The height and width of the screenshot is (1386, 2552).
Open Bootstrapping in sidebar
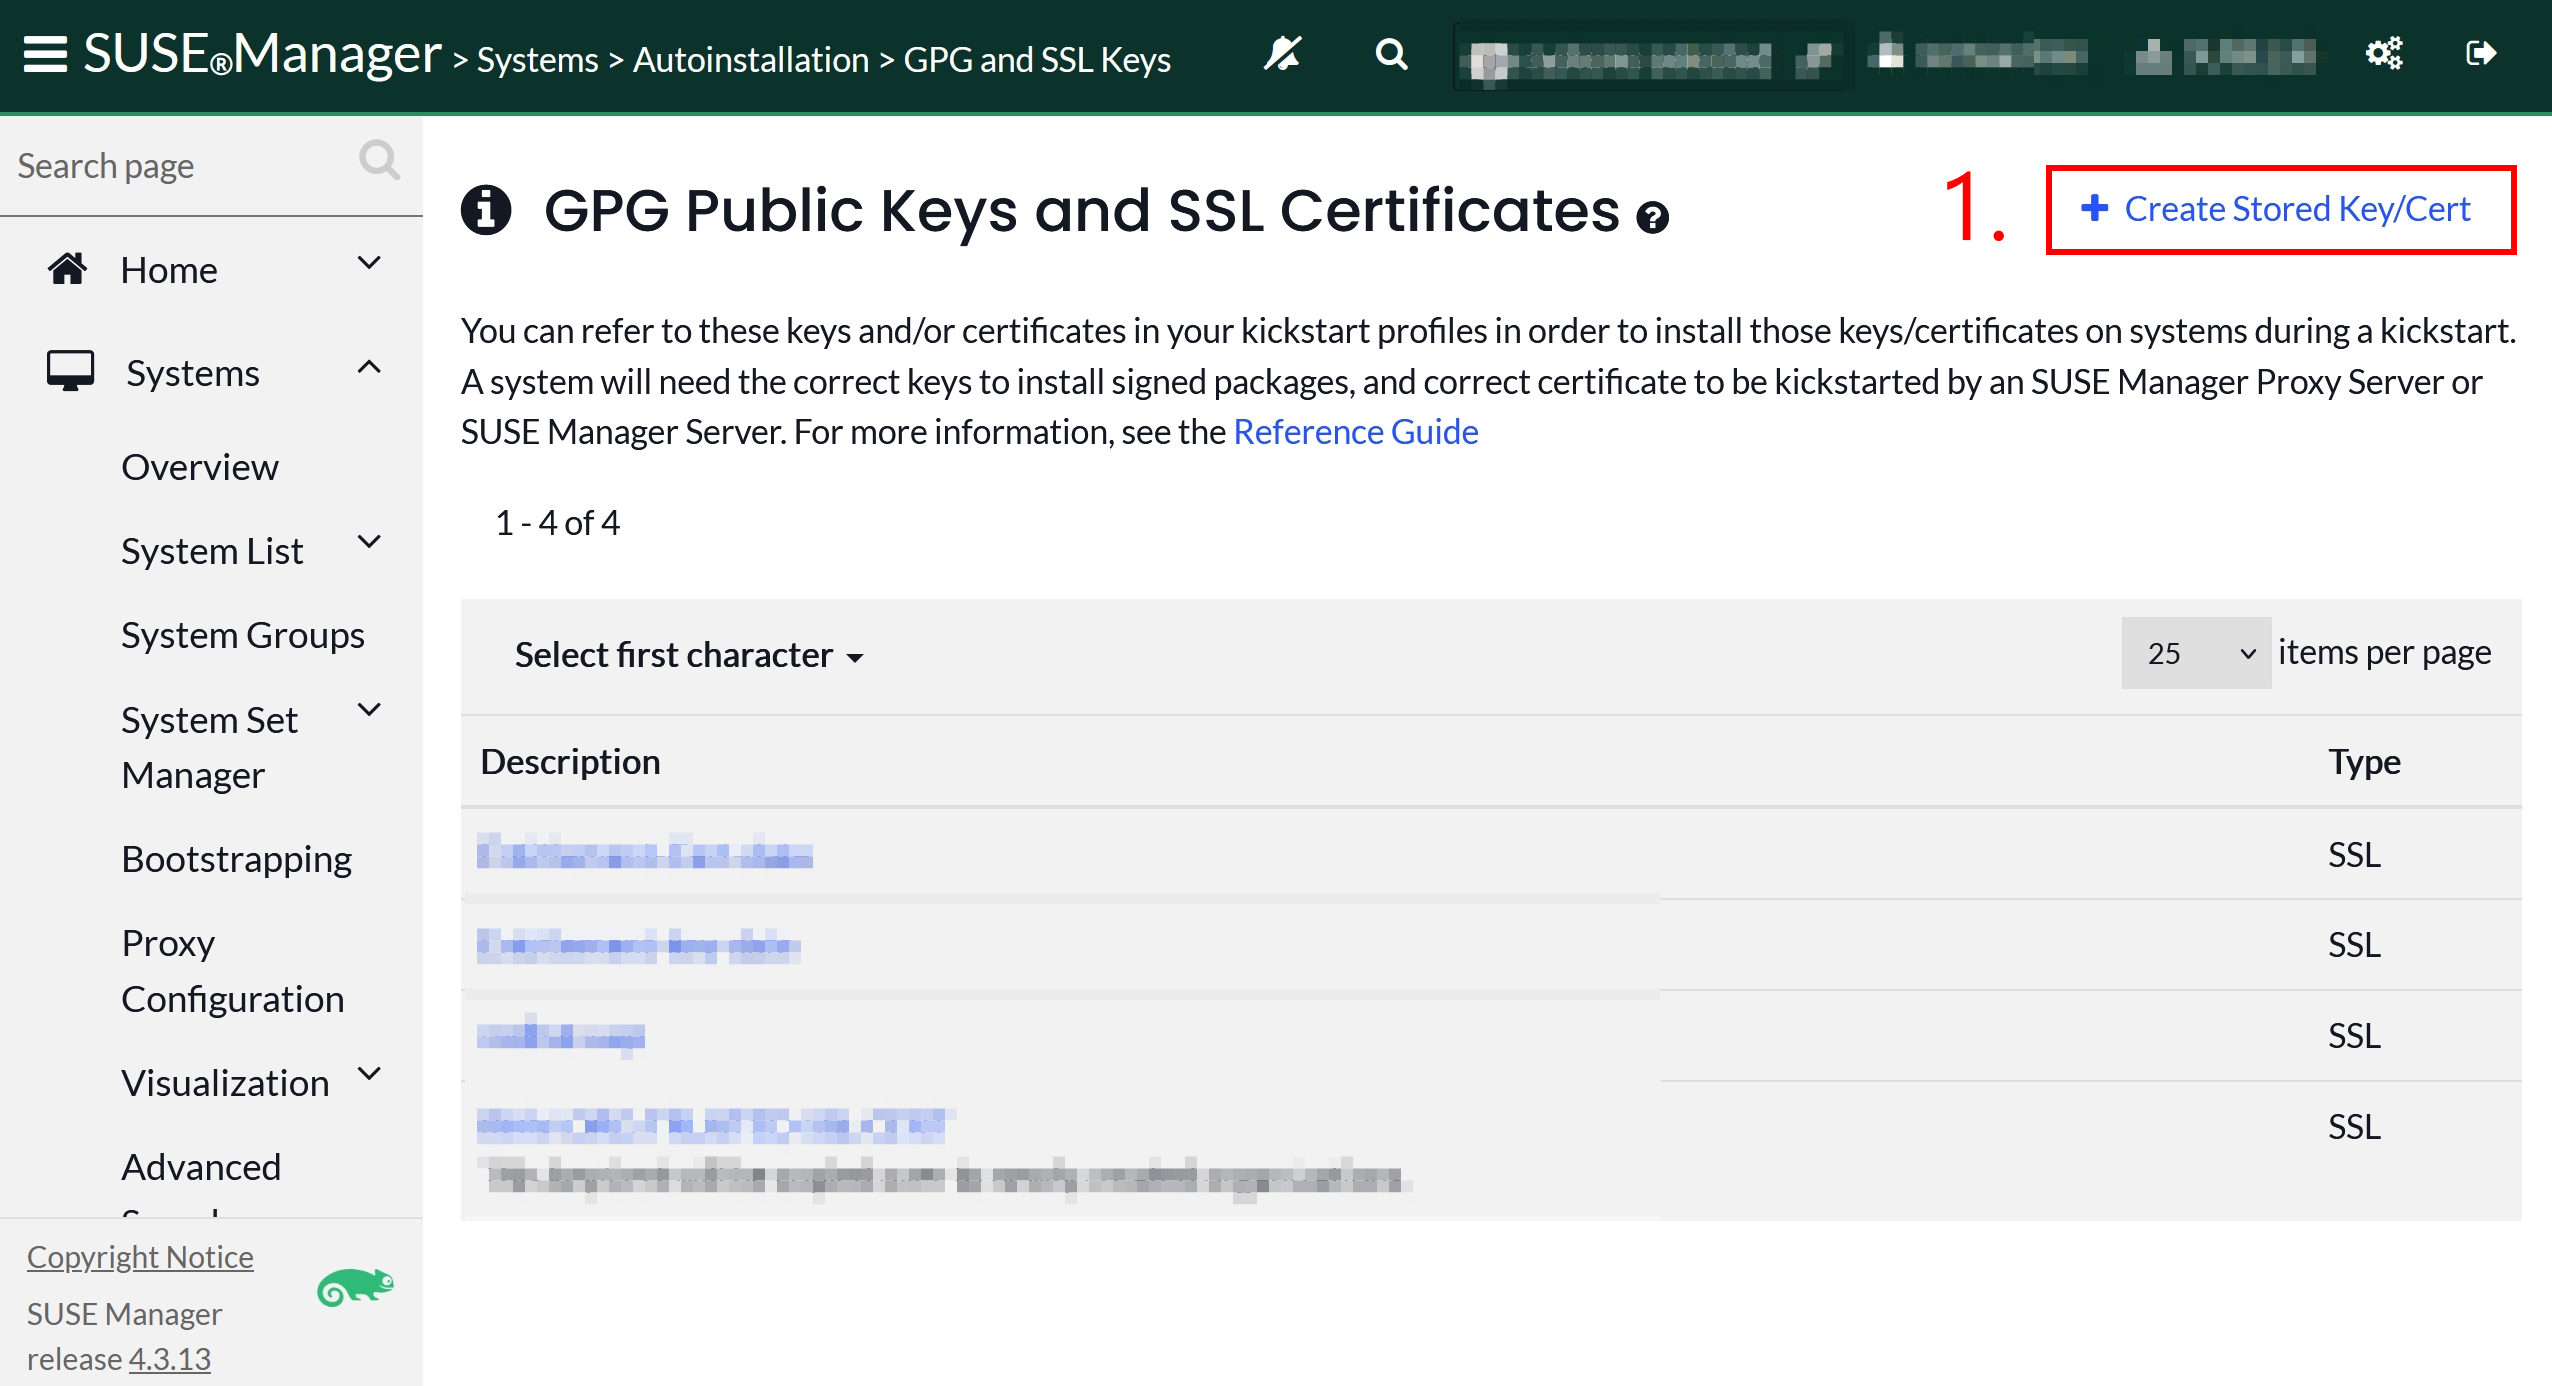point(237,859)
